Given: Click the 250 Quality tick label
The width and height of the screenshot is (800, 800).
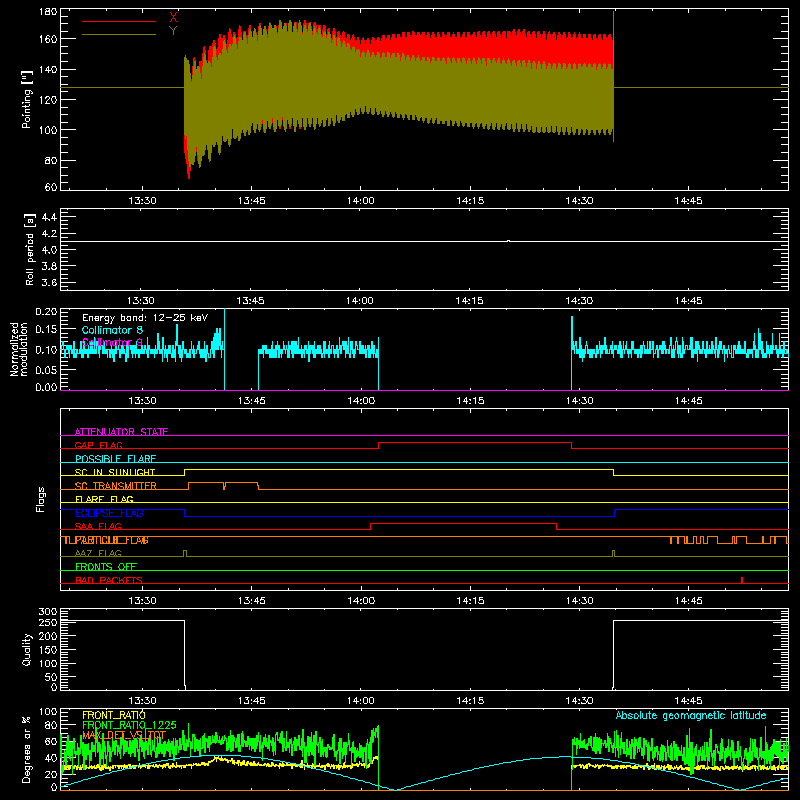Looking at the screenshot, I should pyautogui.click(x=48, y=622).
